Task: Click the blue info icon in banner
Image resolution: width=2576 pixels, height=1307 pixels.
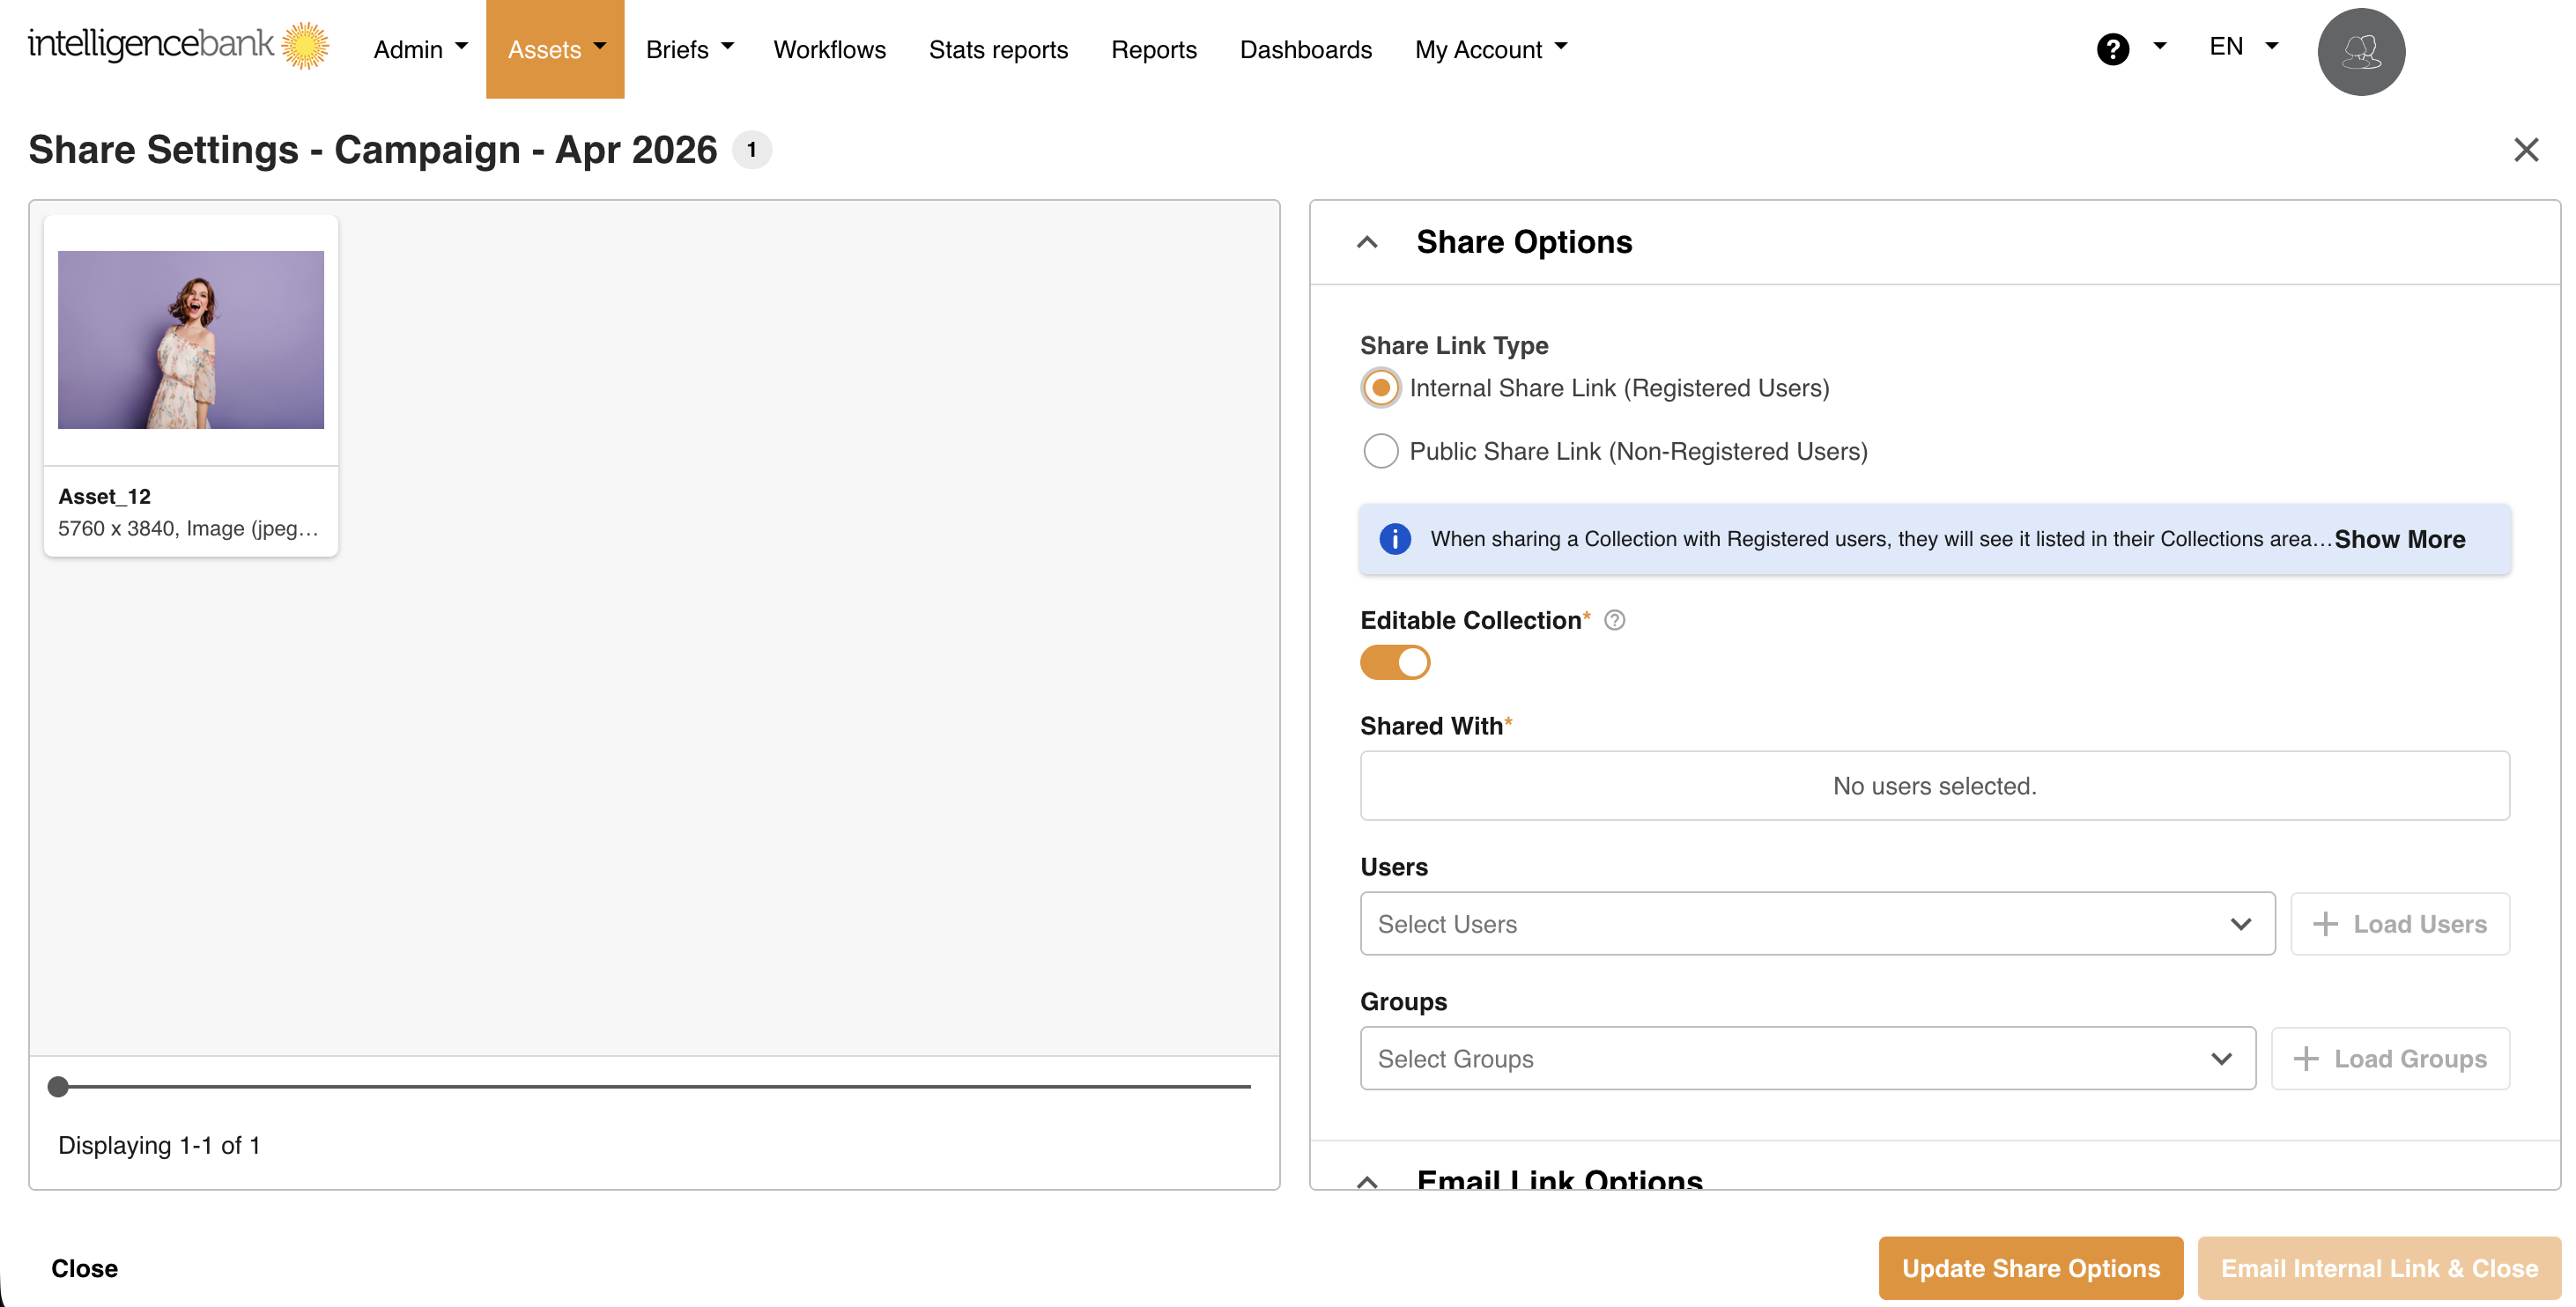Action: coord(1395,539)
